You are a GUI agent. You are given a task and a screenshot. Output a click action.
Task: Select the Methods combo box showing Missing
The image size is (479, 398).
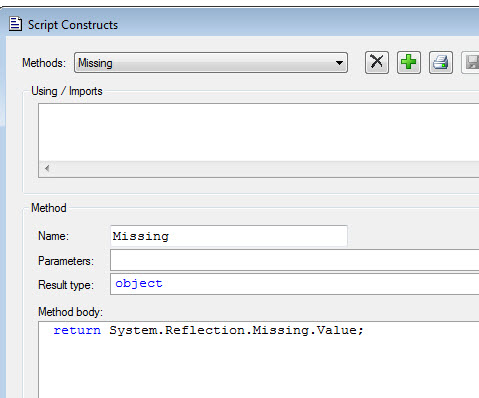[211, 63]
